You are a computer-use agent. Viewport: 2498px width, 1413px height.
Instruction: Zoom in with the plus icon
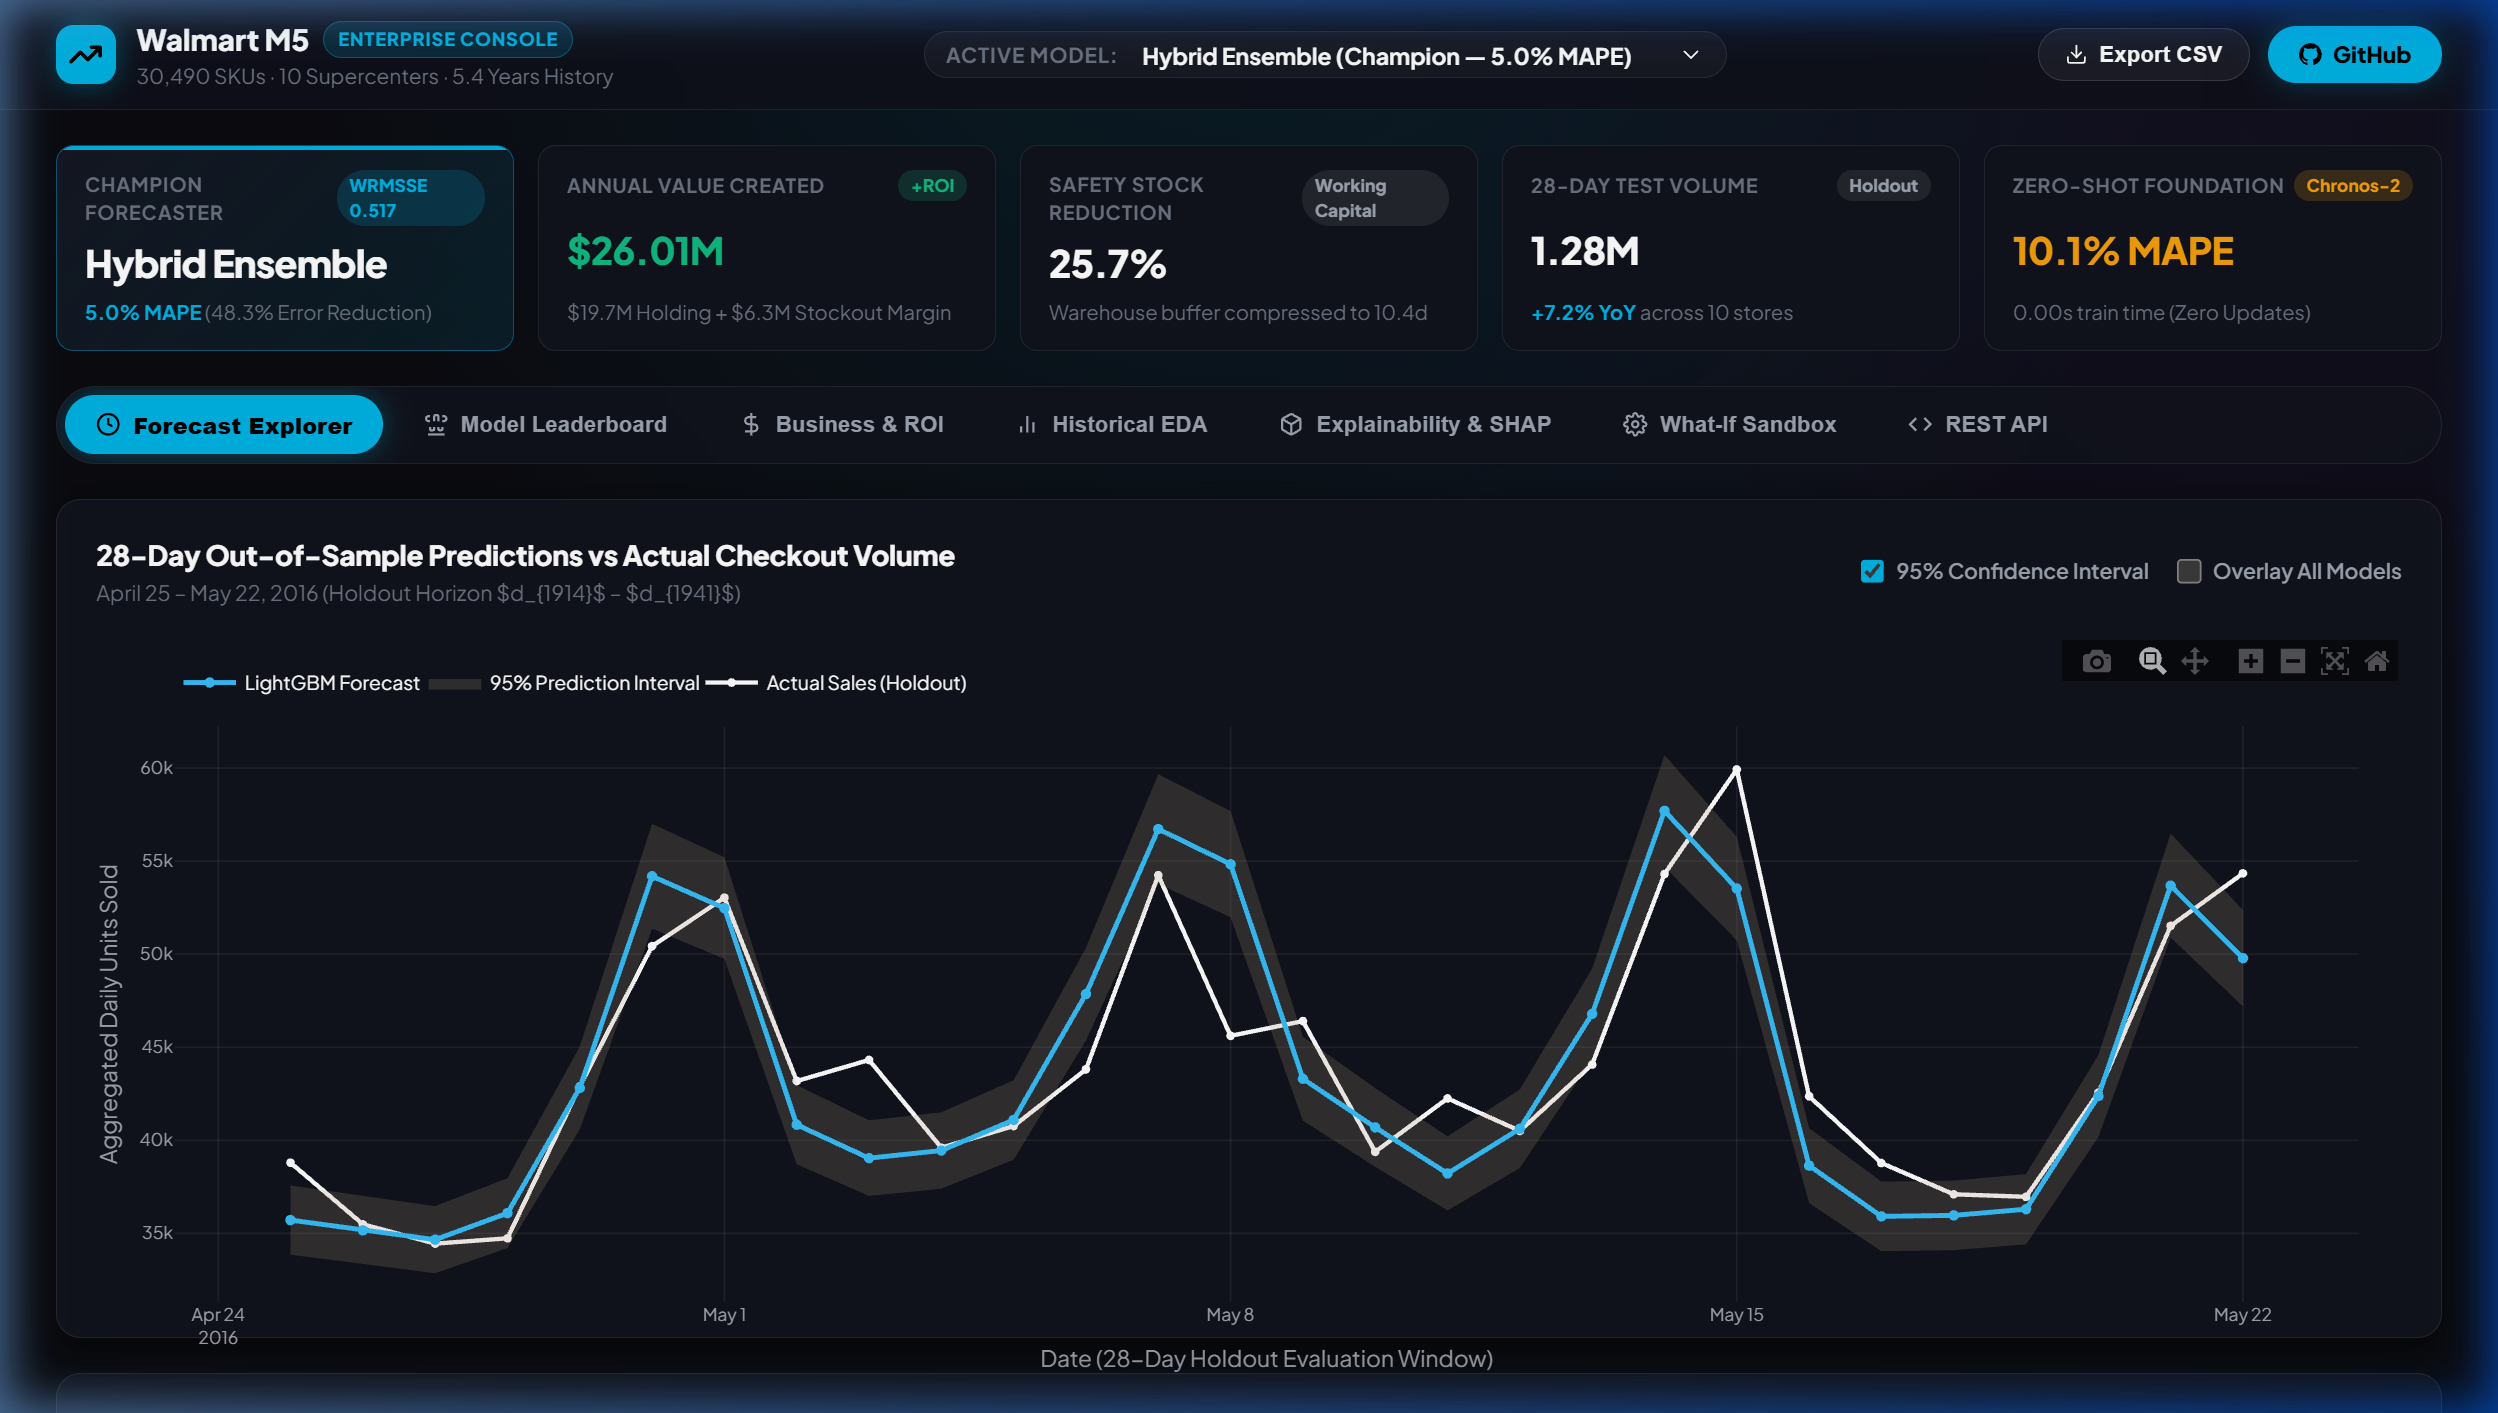point(2251,661)
